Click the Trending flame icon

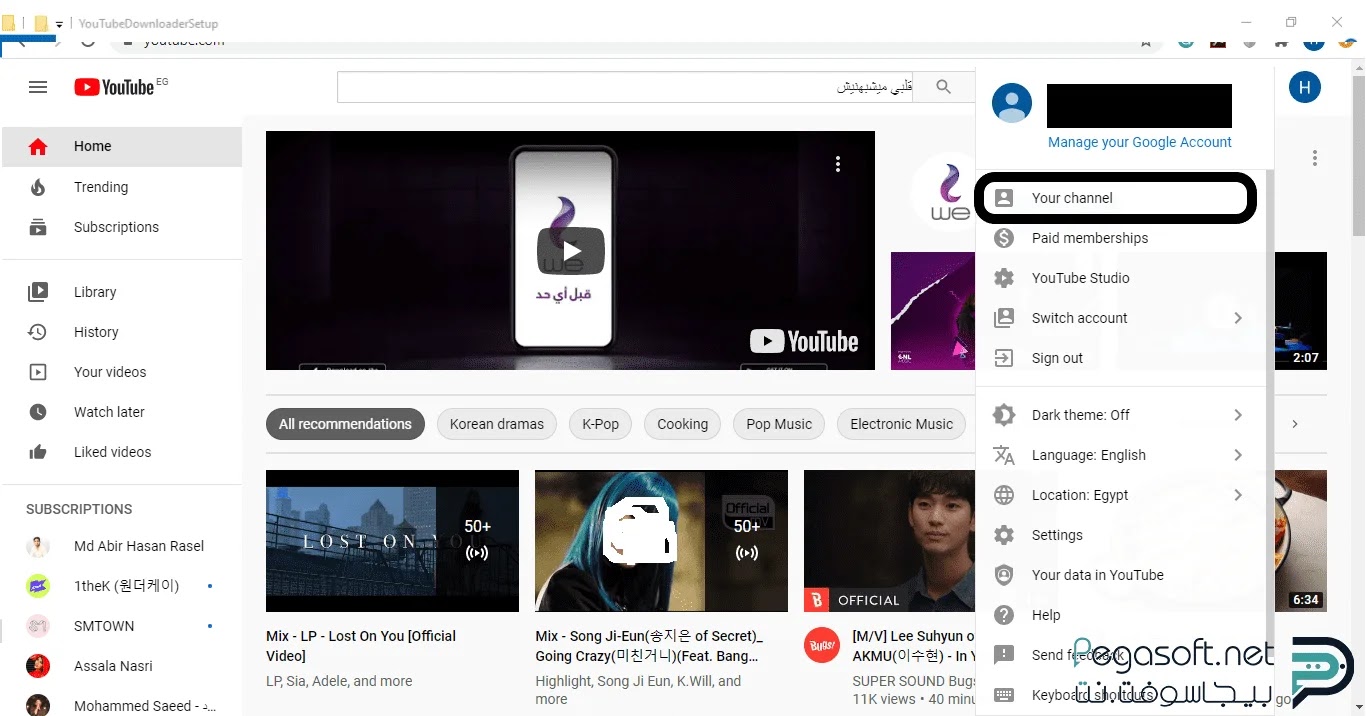pos(38,187)
